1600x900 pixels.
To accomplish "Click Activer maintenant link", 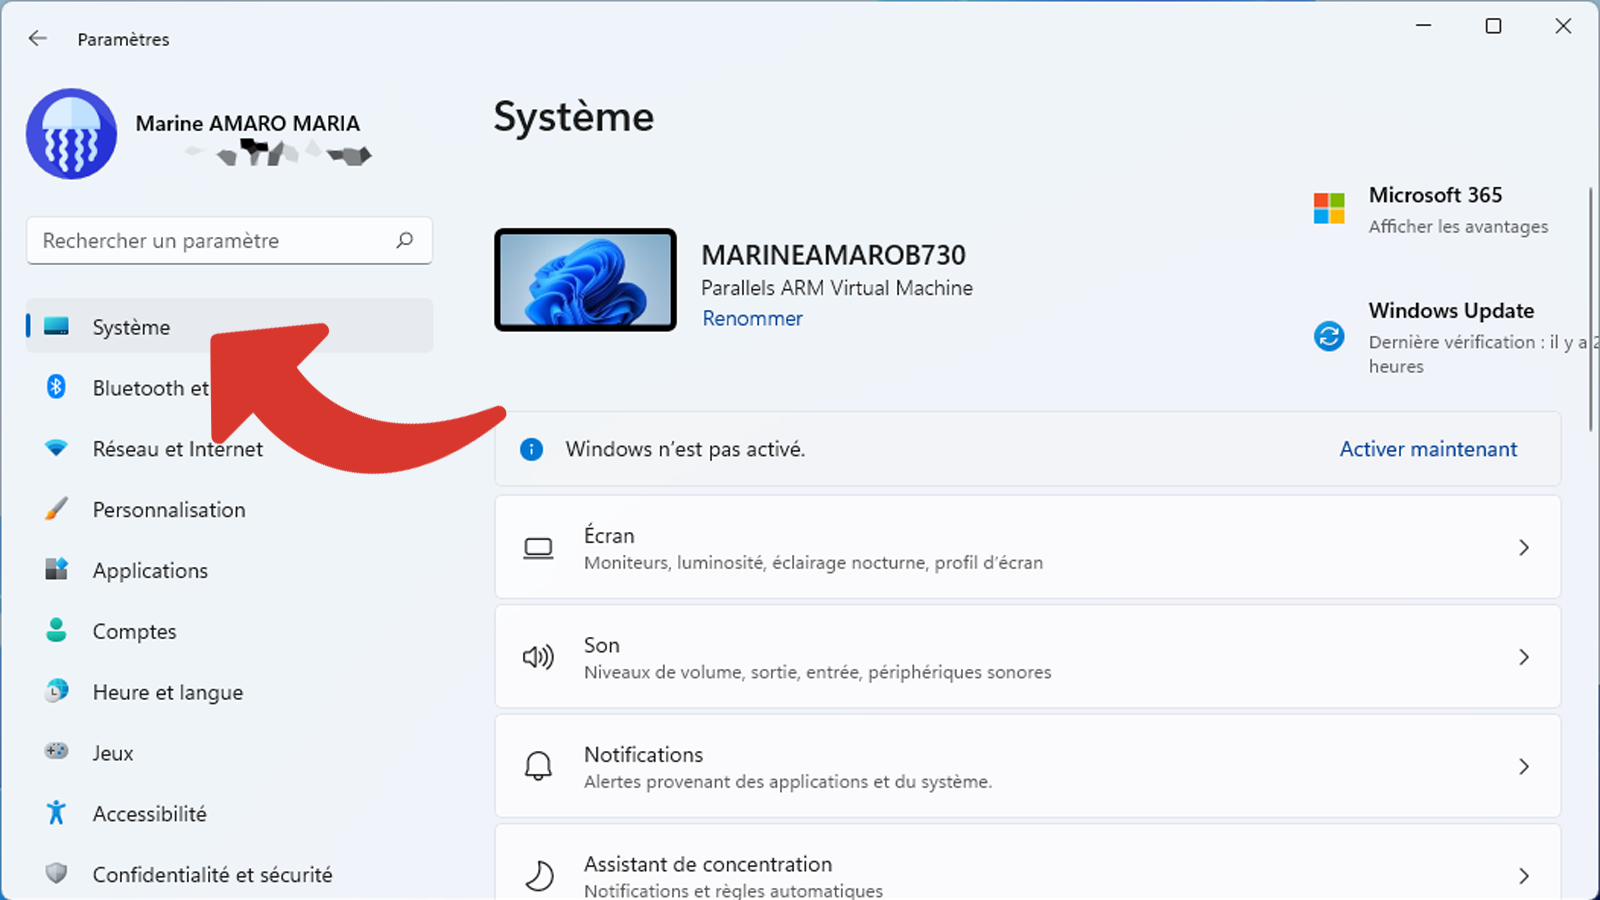I will pyautogui.click(x=1428, y=449).
